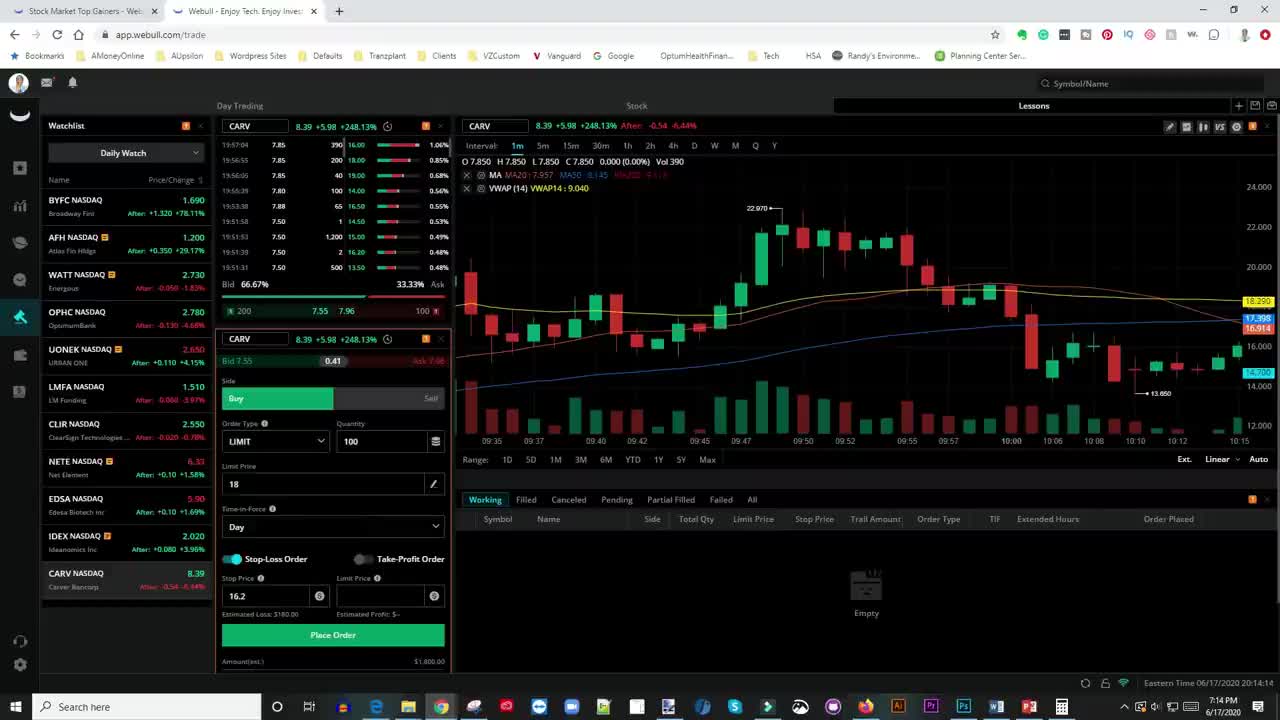Click the limit price edit pencil
The height and width of the screenshot is (720, 1280).
pyautogui.click(x=433, y=484)
